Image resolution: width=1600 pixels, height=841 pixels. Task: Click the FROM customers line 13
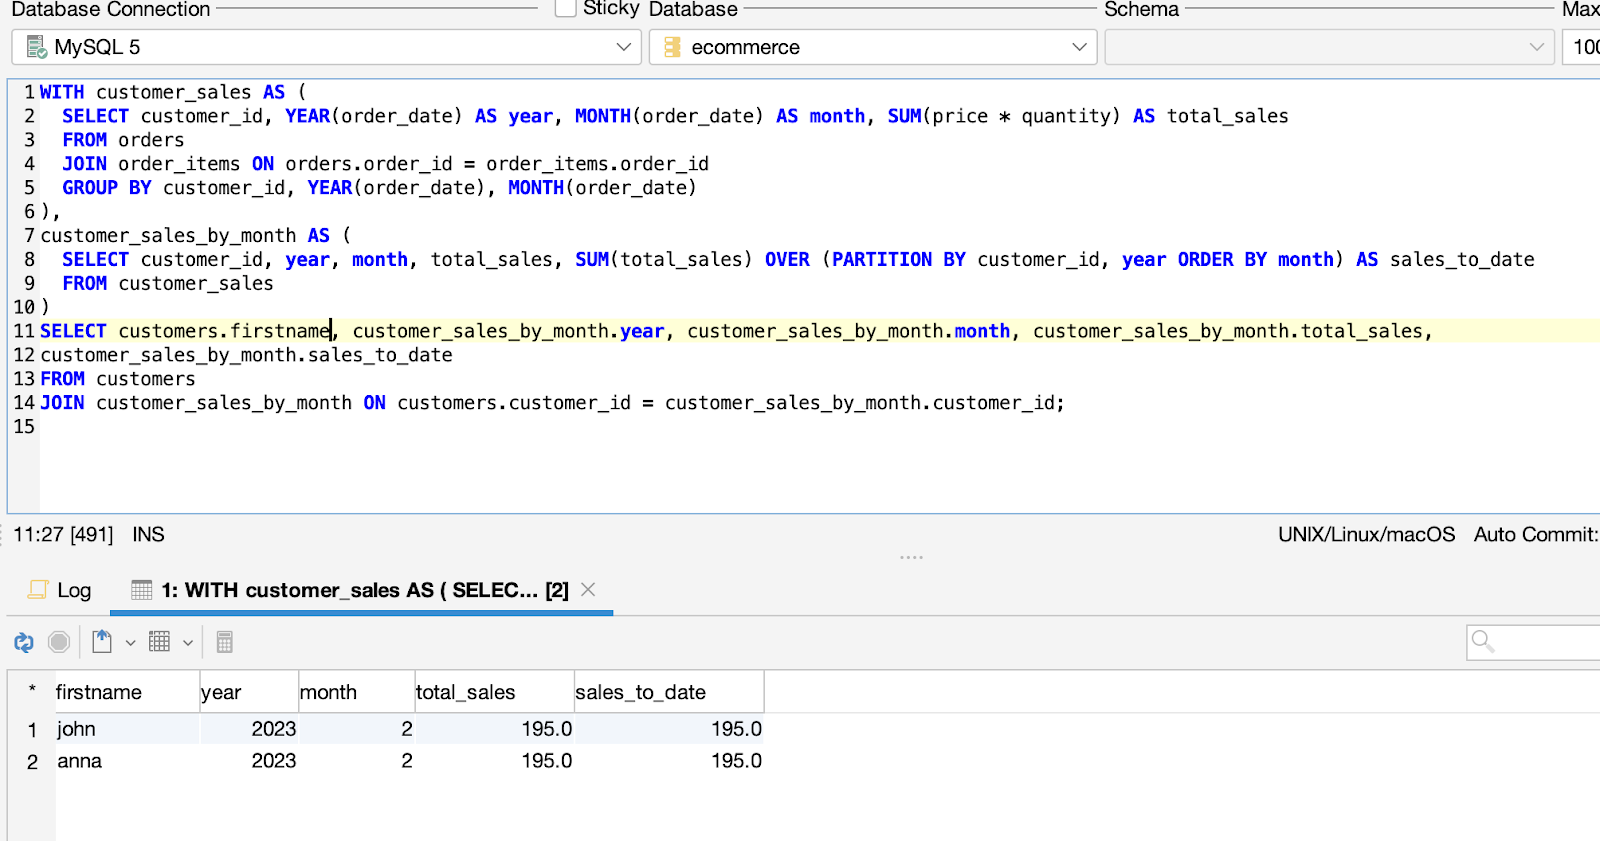pyautogui.click(x=117, y=379)
